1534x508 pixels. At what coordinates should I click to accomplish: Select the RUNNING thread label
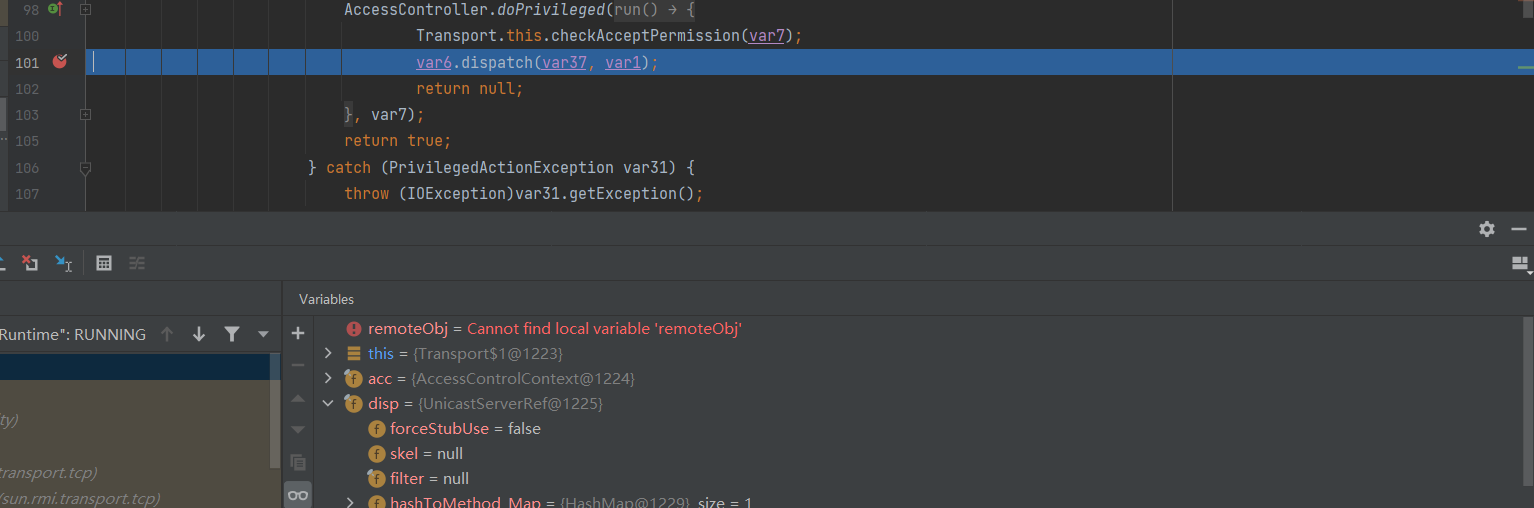point(72,334)
